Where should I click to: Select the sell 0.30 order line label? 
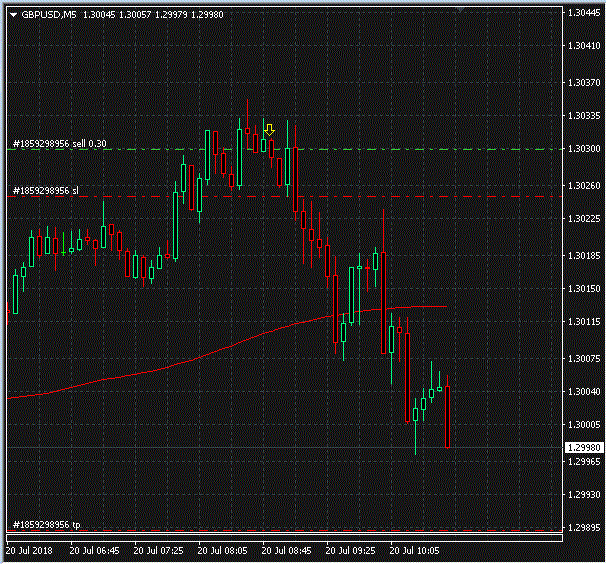[60, 144]
